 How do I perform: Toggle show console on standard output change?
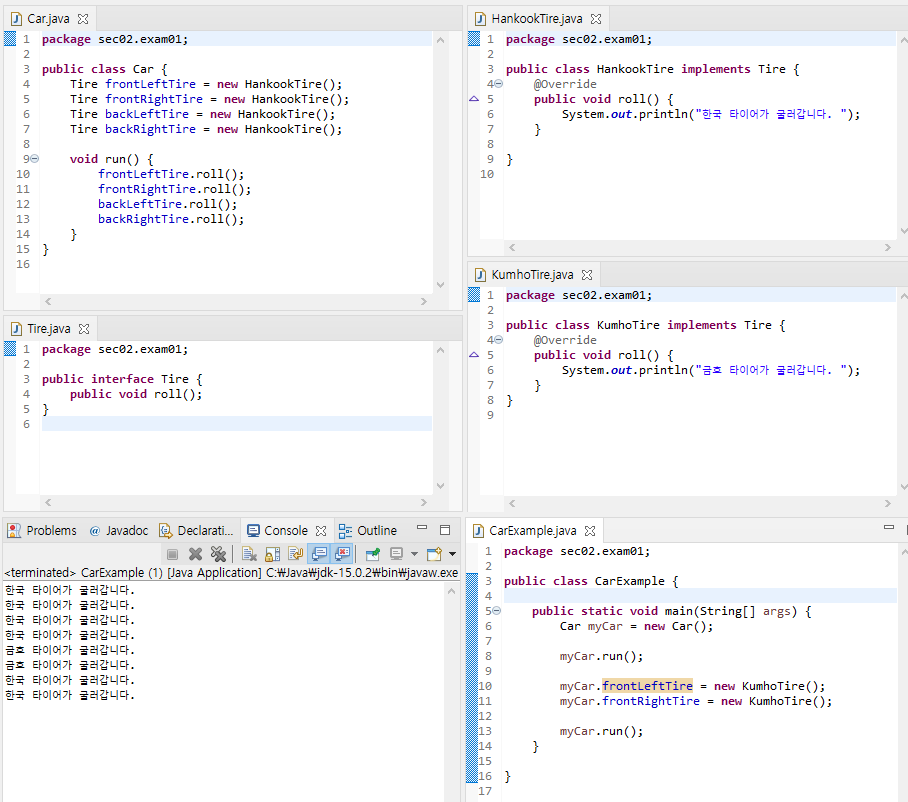tap(318, 554)
